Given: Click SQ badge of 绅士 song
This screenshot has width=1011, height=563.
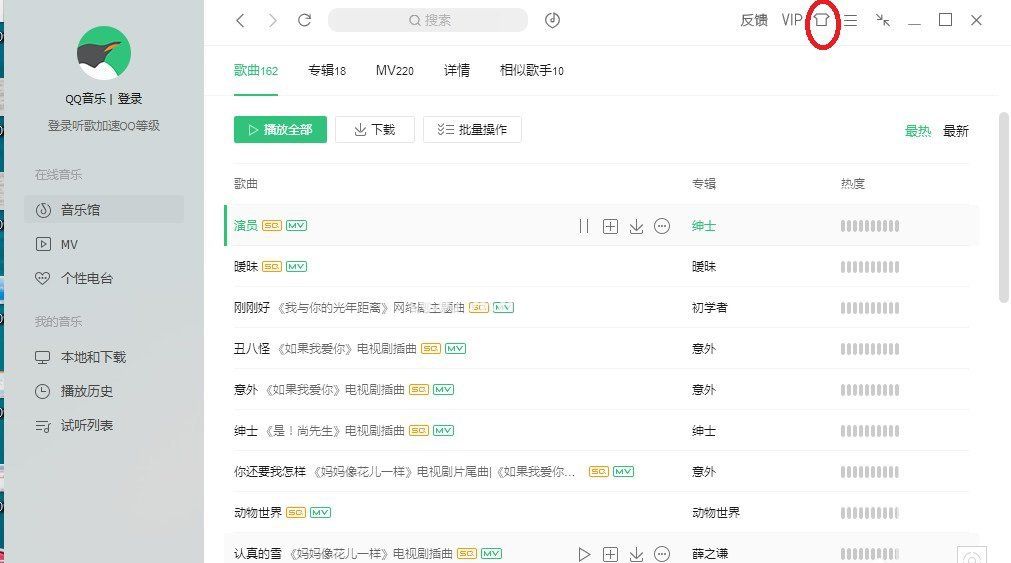Looking at the screenshot, I should [x=418, y=430].
